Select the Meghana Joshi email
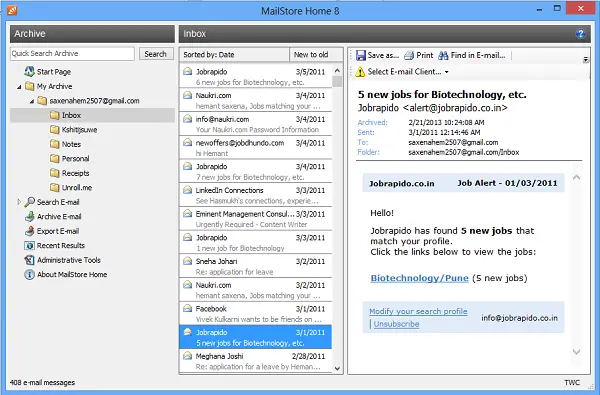The height and width of the screenshot is (395, 600). [x=256, y=361]
